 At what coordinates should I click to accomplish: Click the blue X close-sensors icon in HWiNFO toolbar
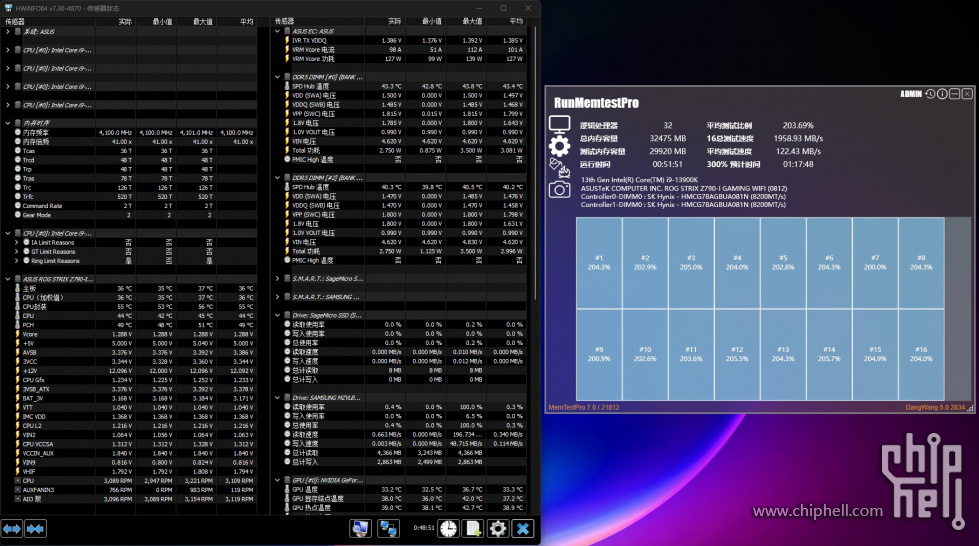523,529
